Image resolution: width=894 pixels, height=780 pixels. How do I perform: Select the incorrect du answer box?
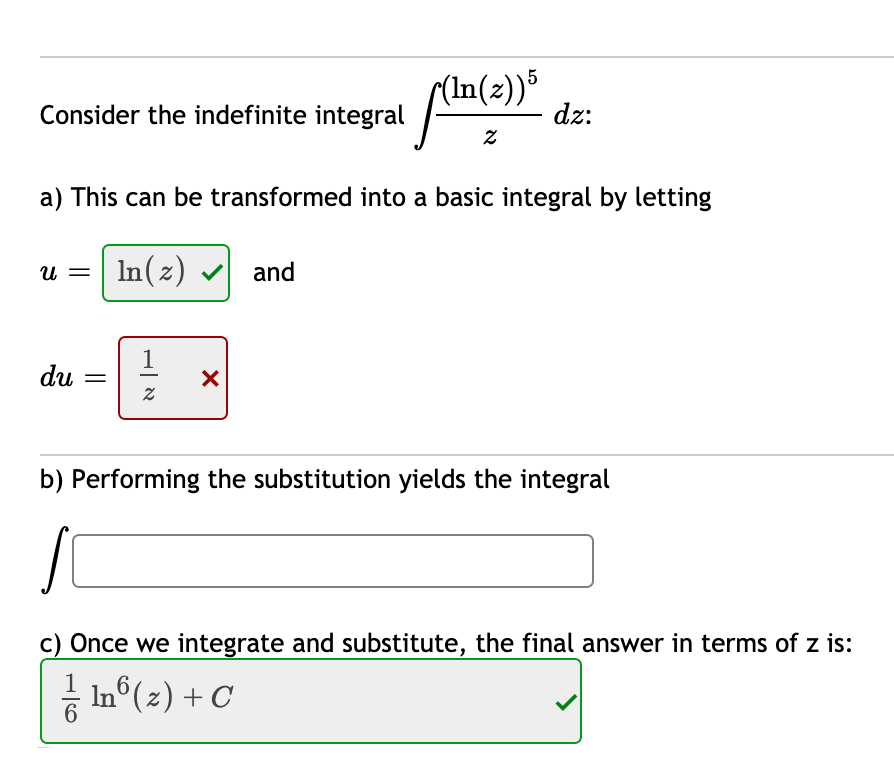pyautogui.click(x=172, y=378)
